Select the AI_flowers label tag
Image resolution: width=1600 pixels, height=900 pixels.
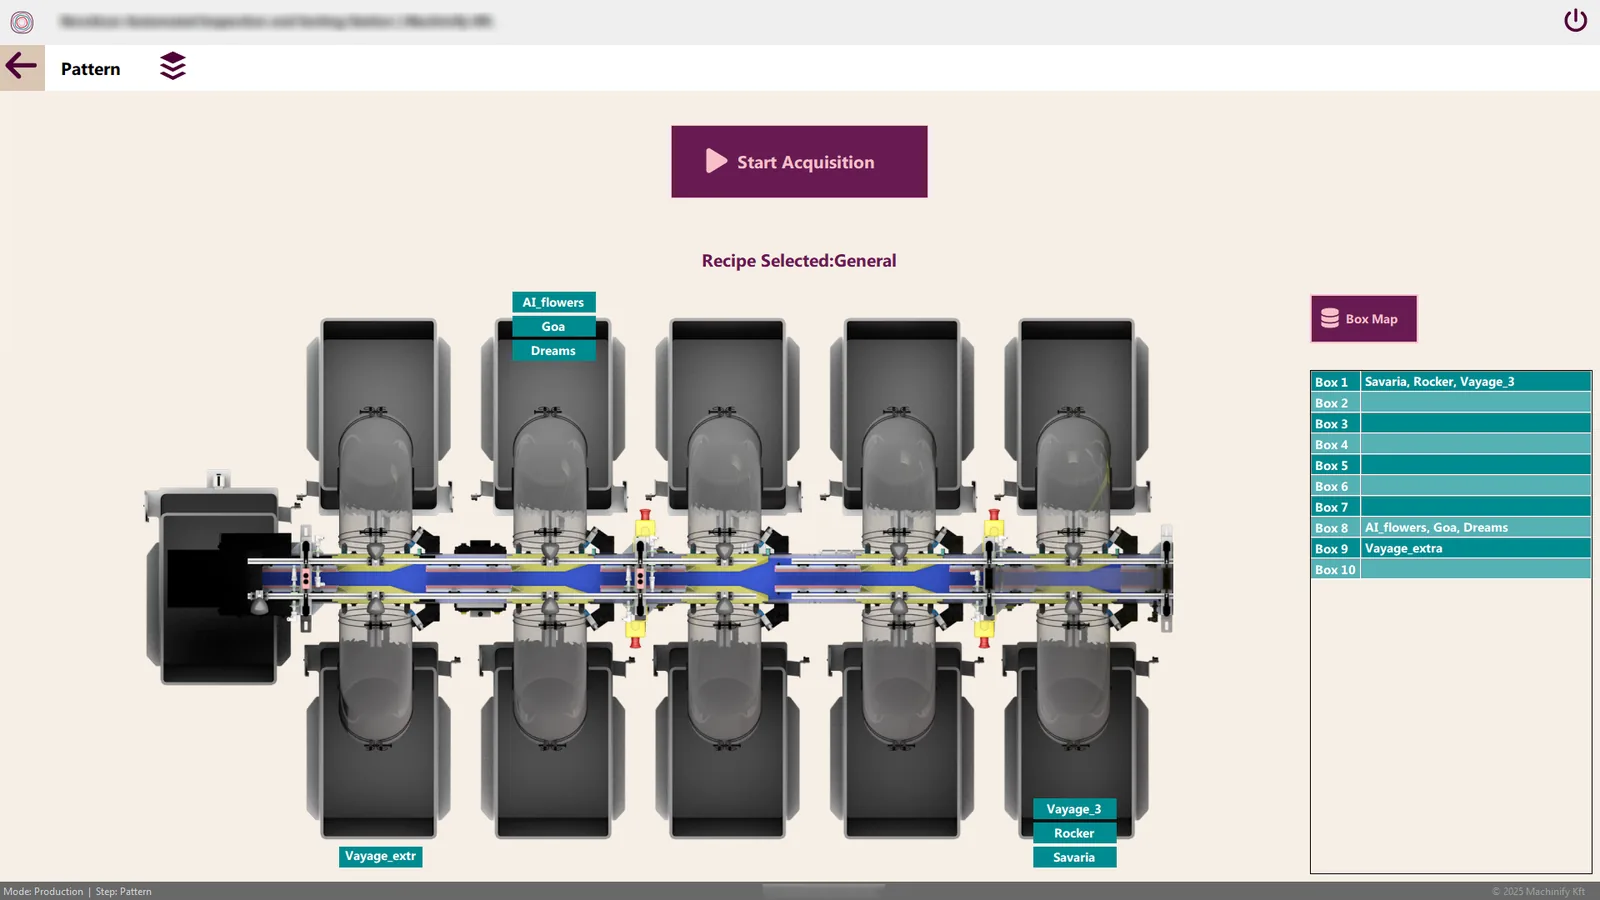click(x=554, y=302)
